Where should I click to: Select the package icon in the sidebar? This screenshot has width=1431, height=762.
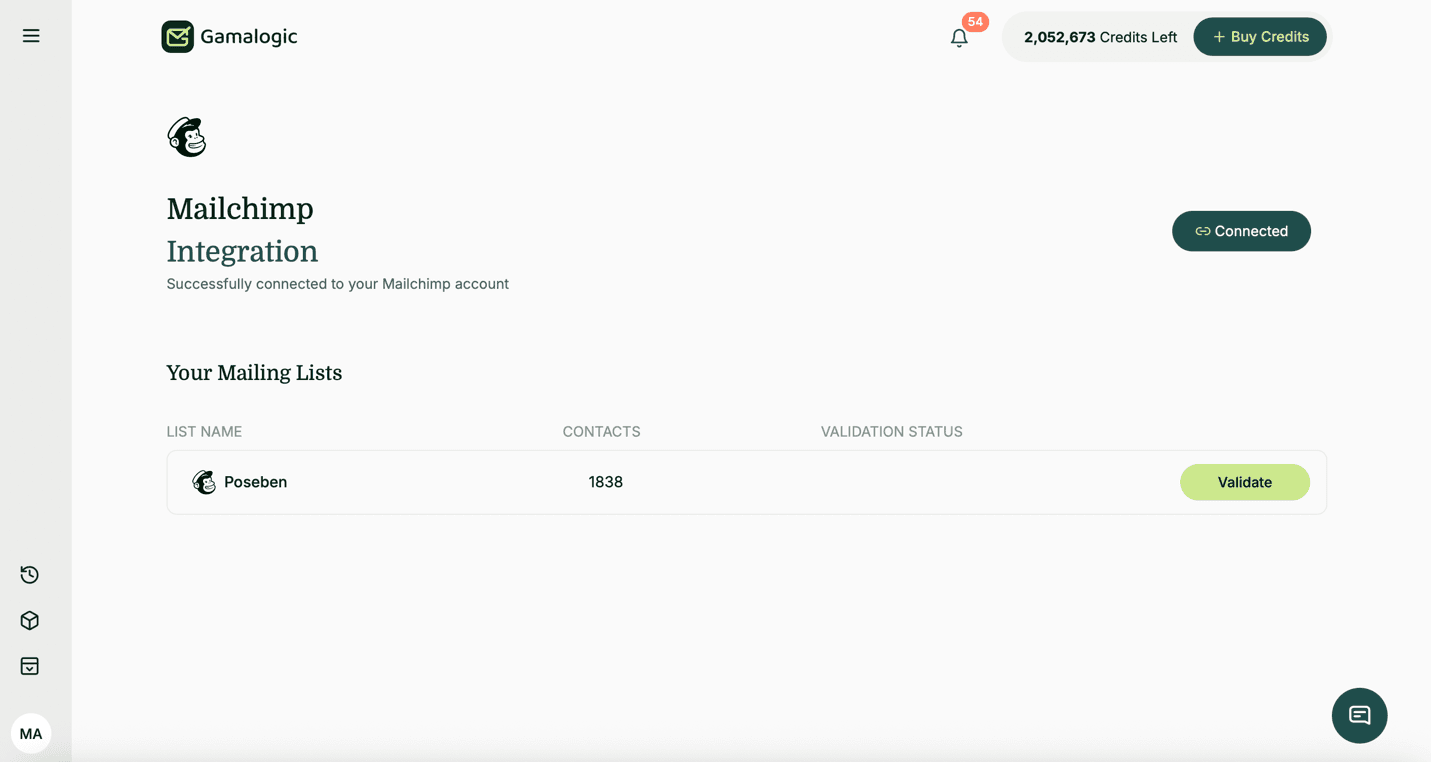[x=29, y=620]
